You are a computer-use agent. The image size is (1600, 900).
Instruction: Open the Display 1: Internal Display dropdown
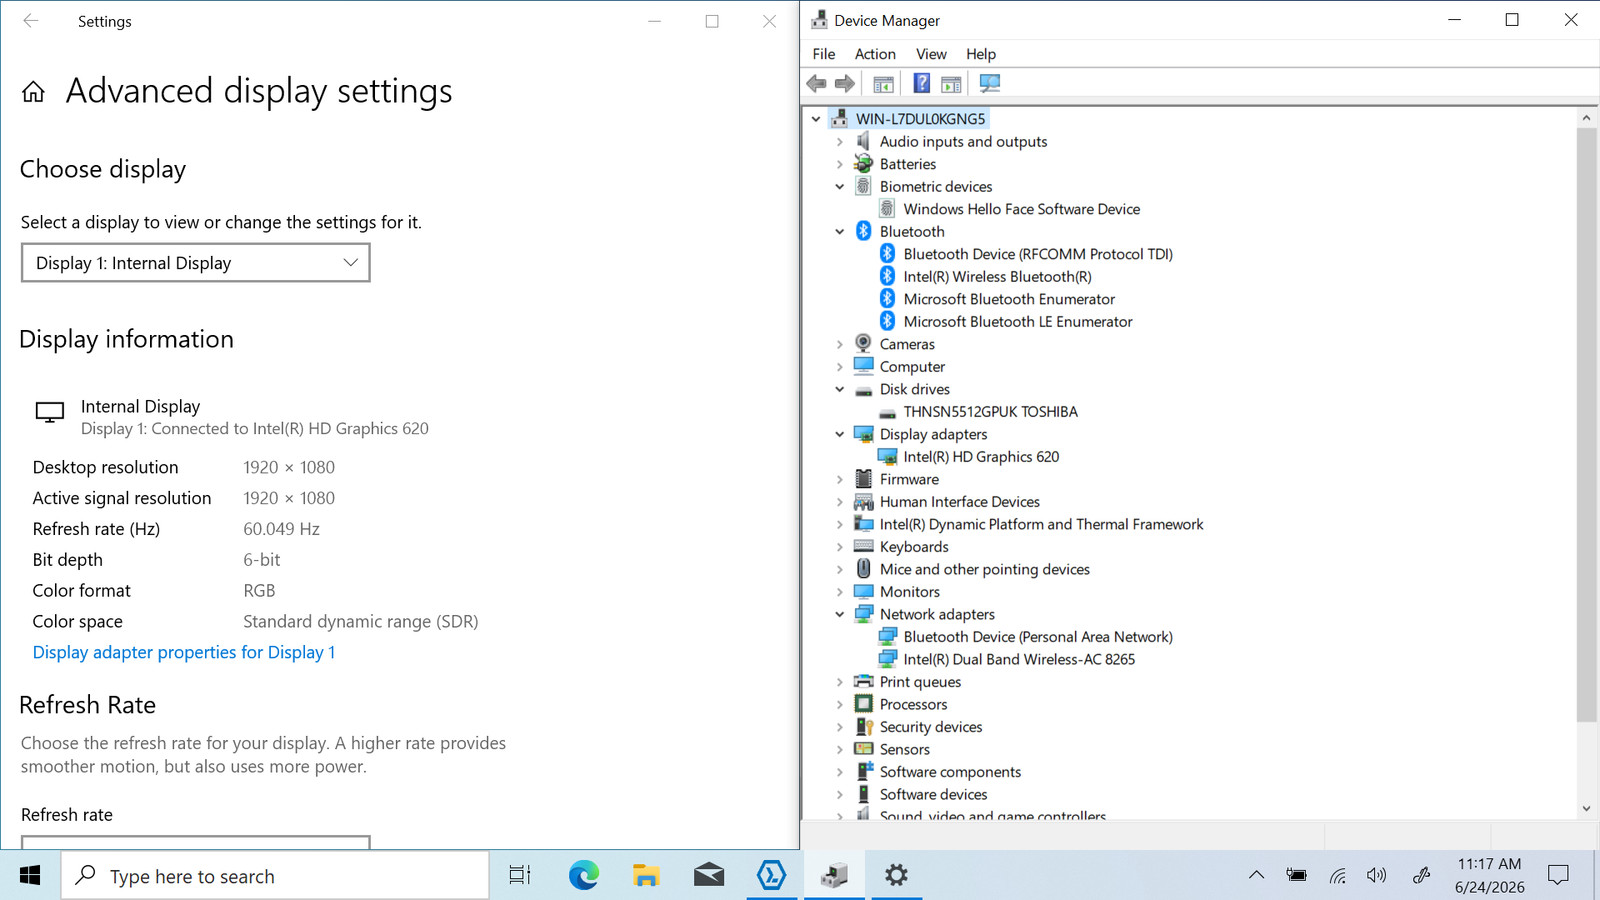(x=196, y=263)
